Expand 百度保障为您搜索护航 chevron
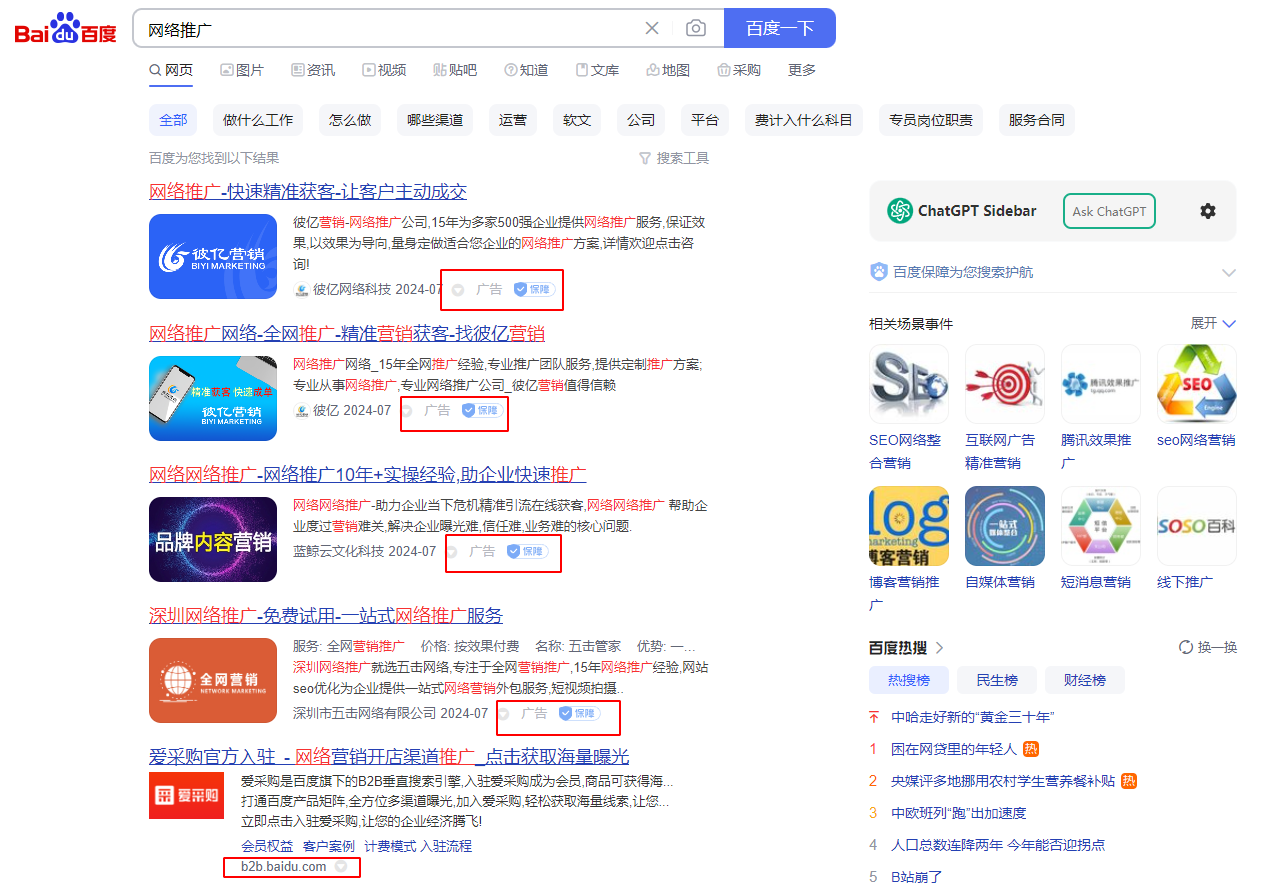Image resolution: width=1271 pixels, height=883 pixels. [x=1229, y=272]
